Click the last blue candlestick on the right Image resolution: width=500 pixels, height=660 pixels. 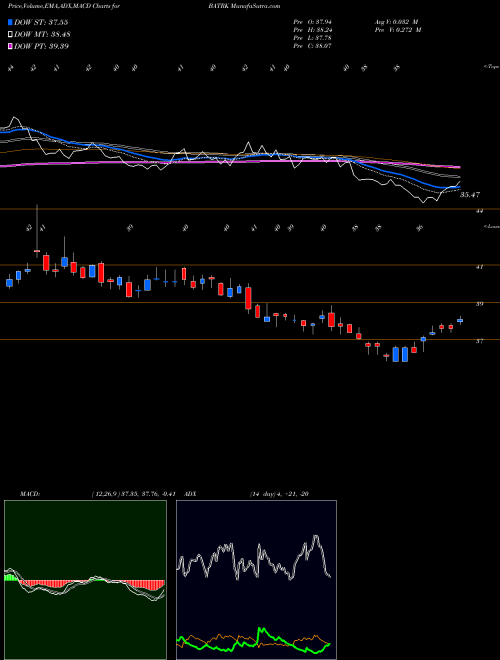pos(460,321)
